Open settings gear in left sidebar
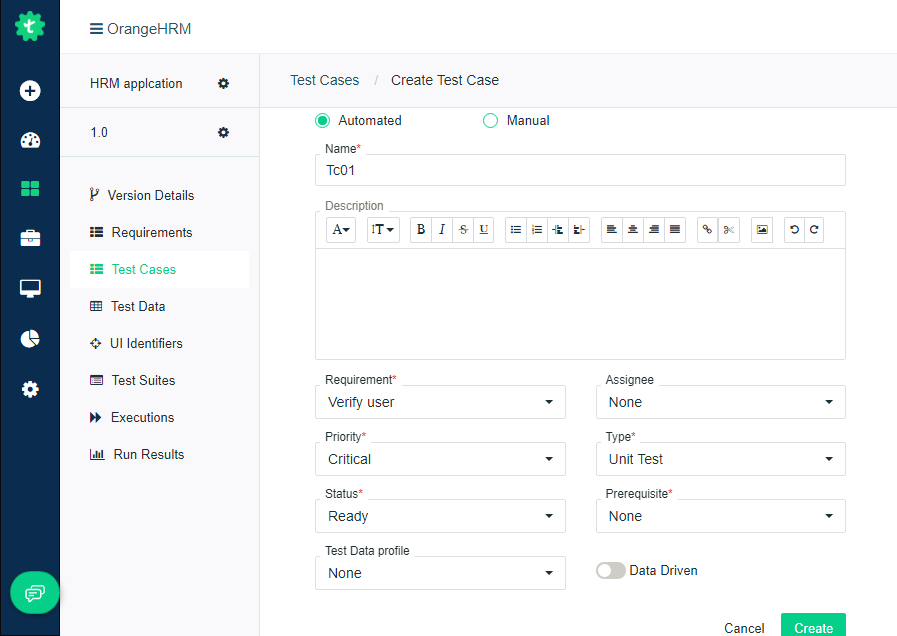 [x=30, y=389]
